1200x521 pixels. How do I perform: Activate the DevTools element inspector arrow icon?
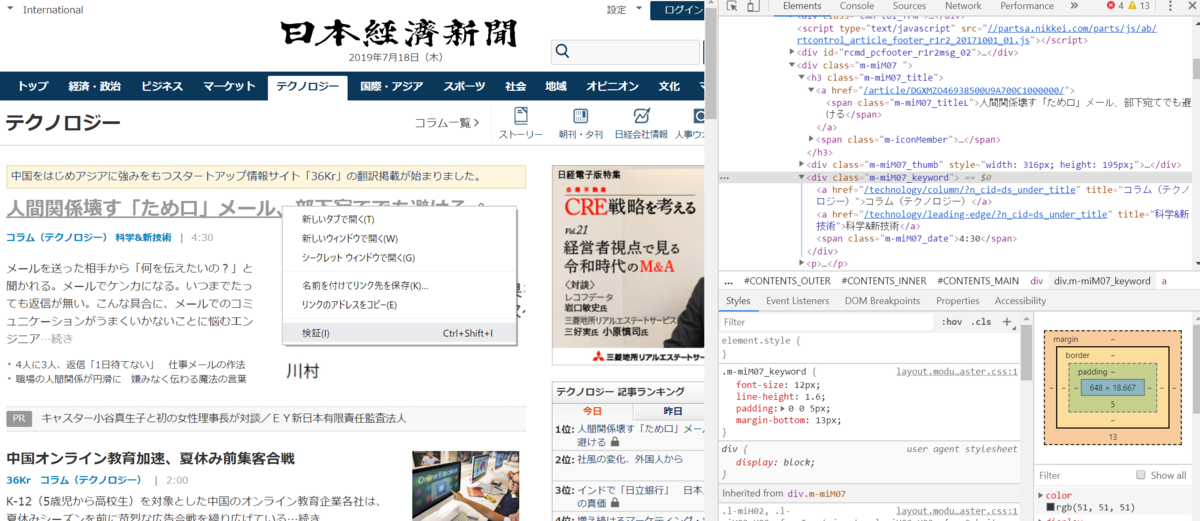(731, 7)
